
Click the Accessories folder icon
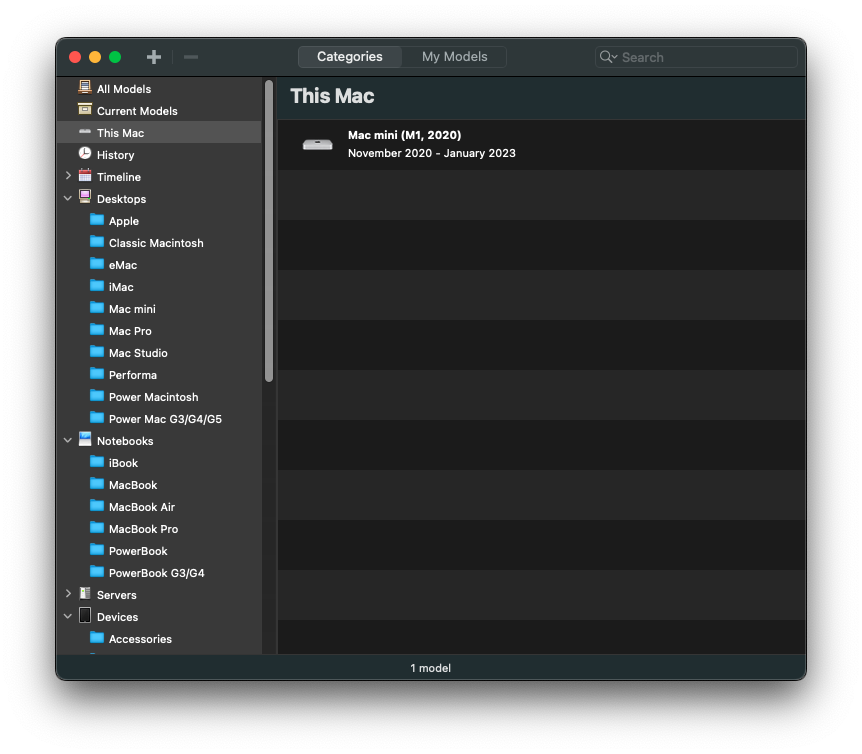tap(97, 637)
